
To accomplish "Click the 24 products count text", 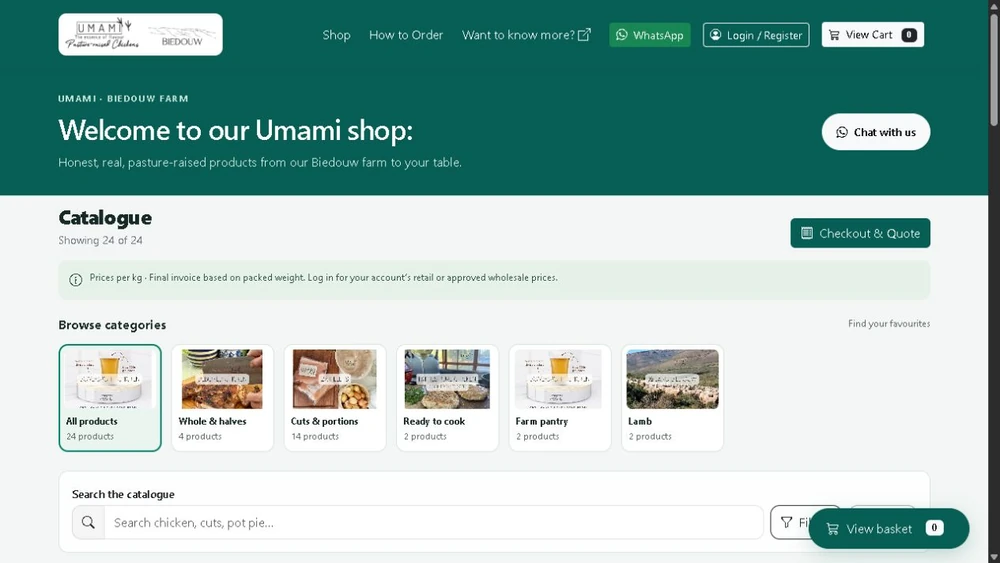I will click(90, 437).
